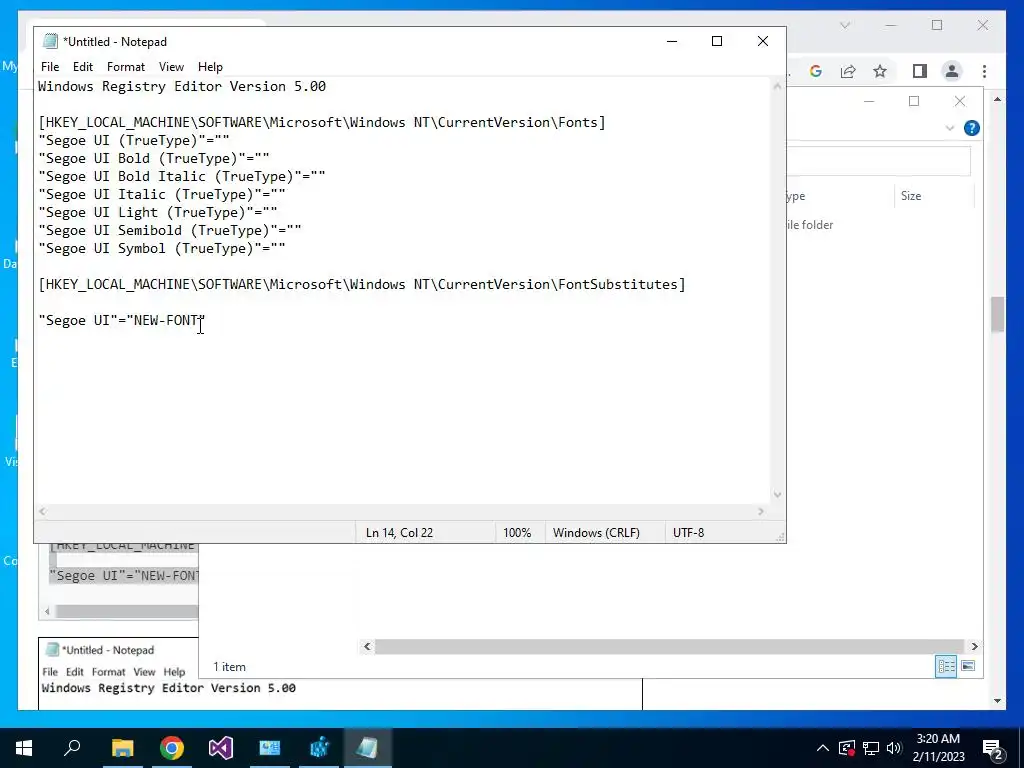Switch Explorer to large icons view

click(968, 666)
